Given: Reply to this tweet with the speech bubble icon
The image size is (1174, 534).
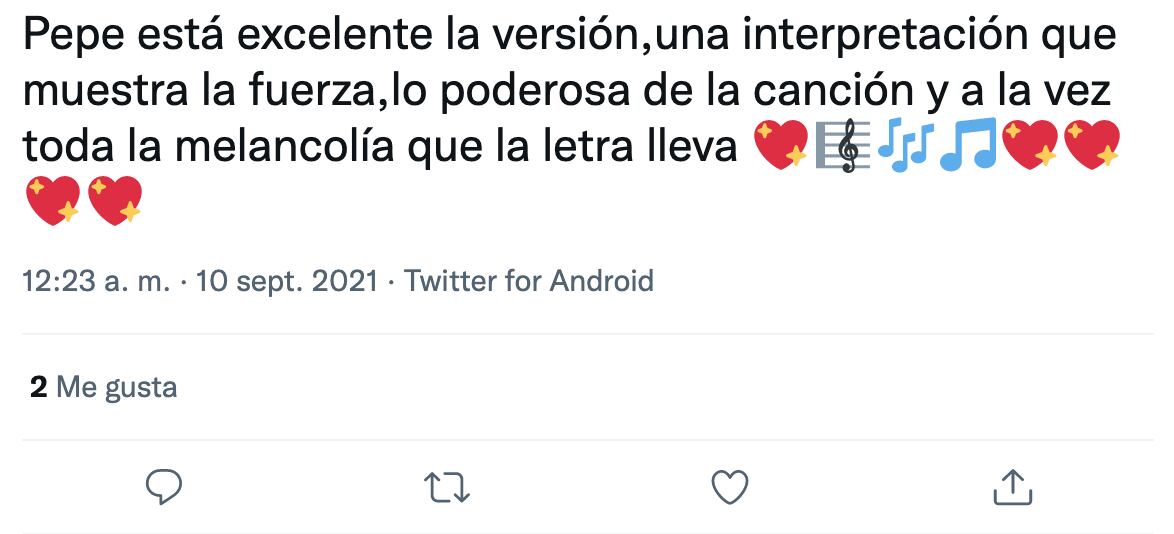Looking at the screenshot, I should click(163, 486).
